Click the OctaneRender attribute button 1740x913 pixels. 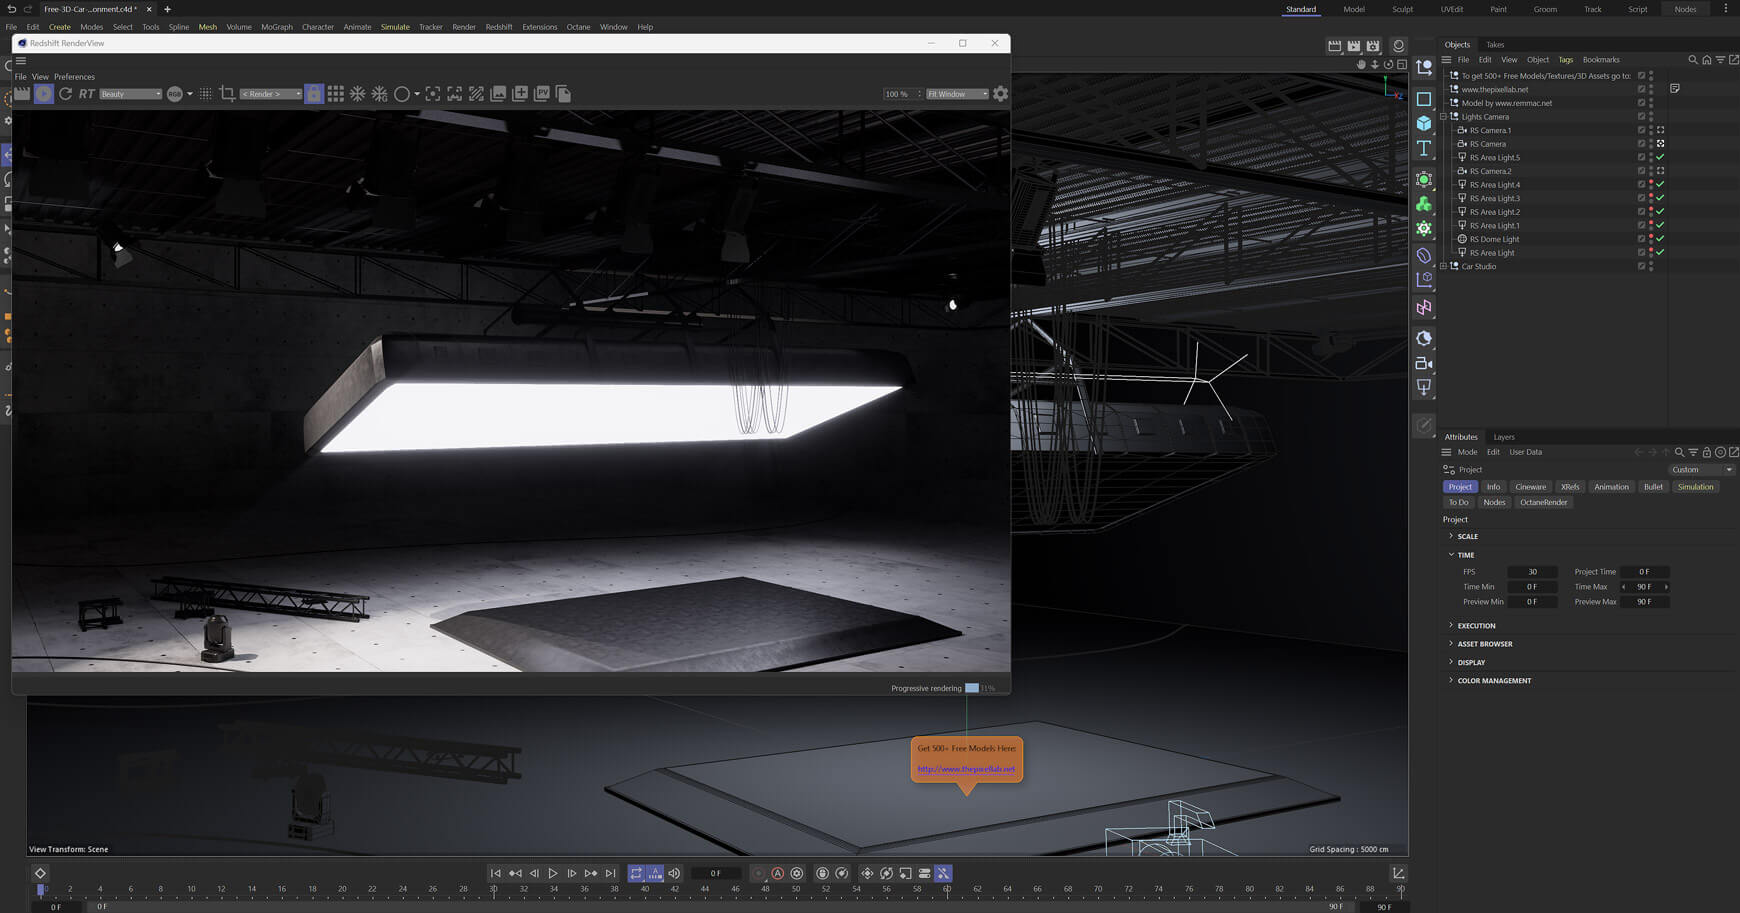(x=1543, y=502)
